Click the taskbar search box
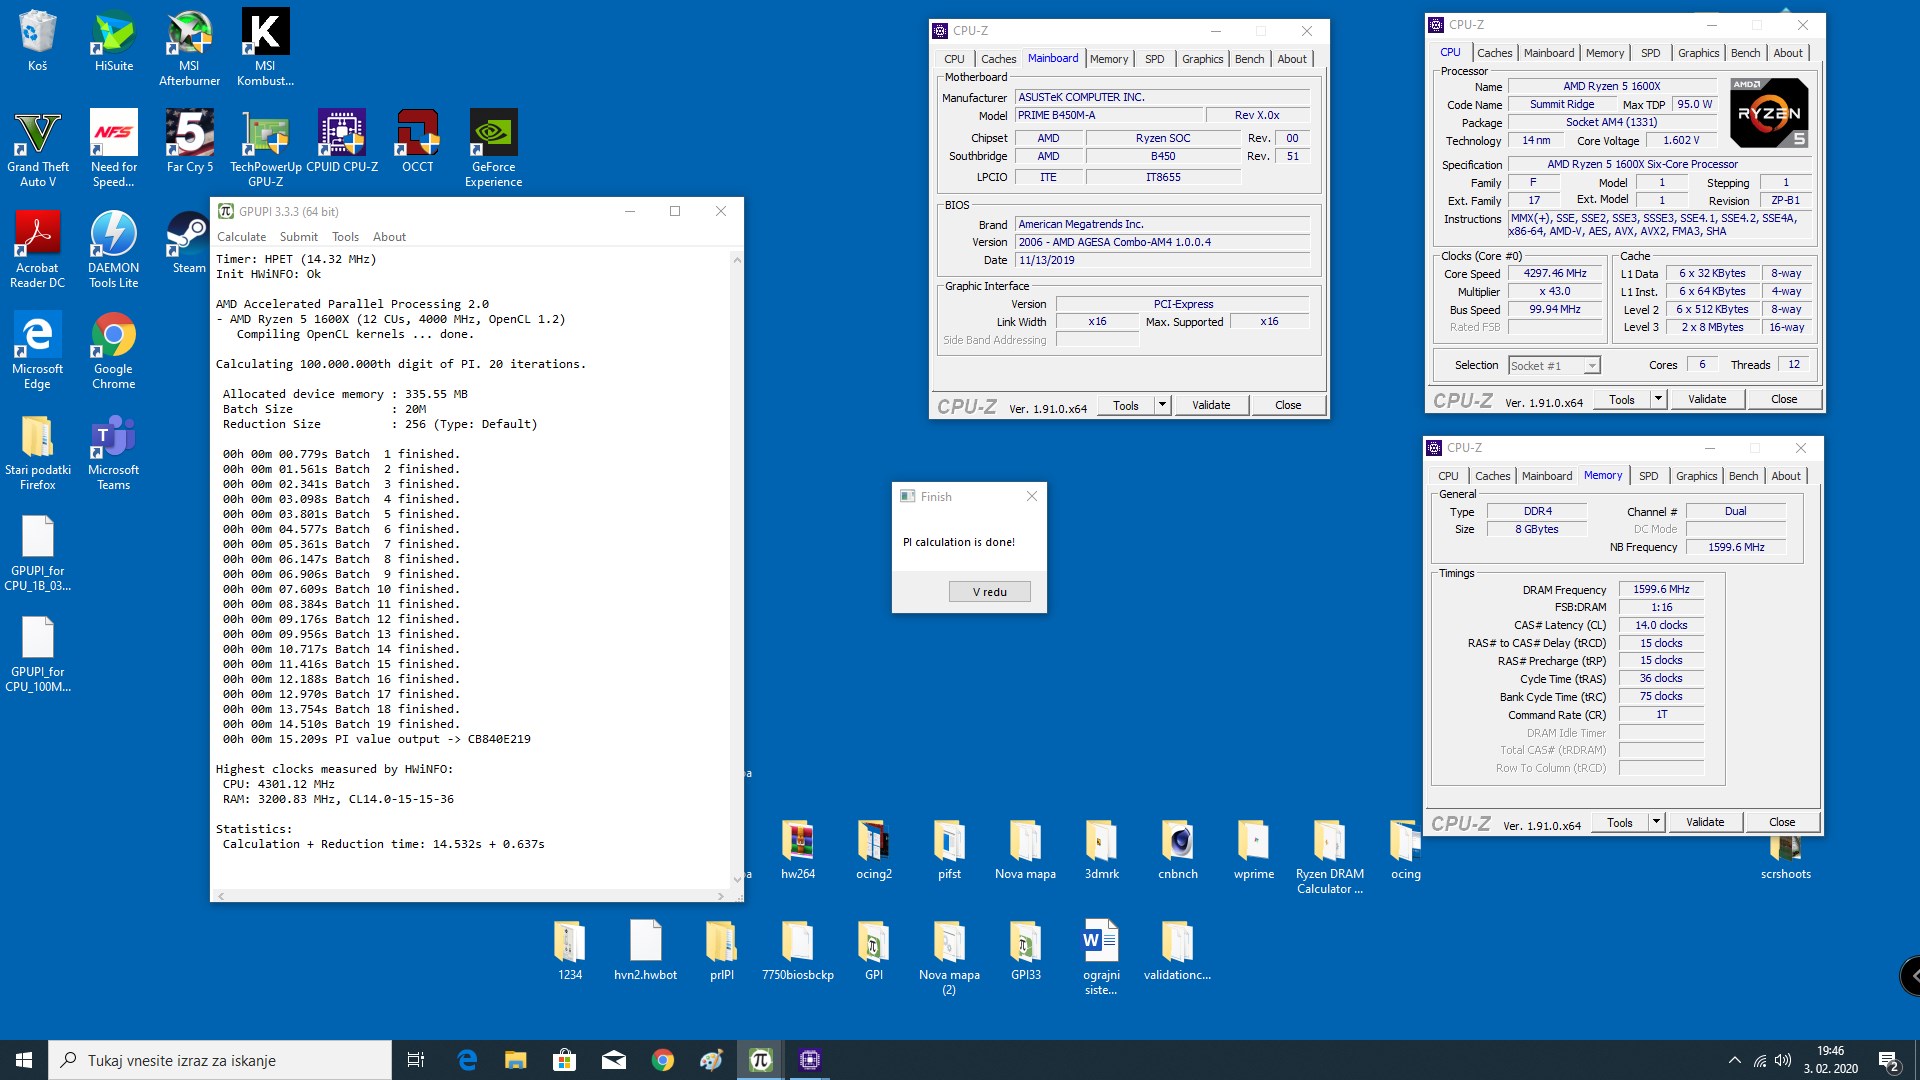Viewport: 1920px width, 1080px height. coord(220,1060)
